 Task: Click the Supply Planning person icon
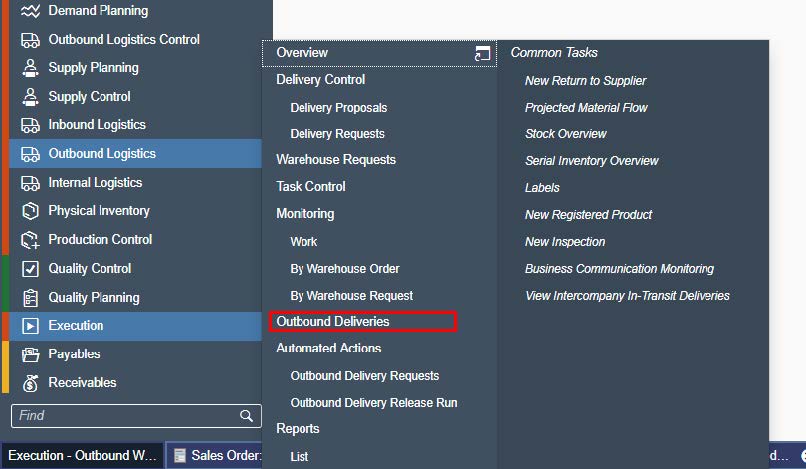(x=30, y=68)
